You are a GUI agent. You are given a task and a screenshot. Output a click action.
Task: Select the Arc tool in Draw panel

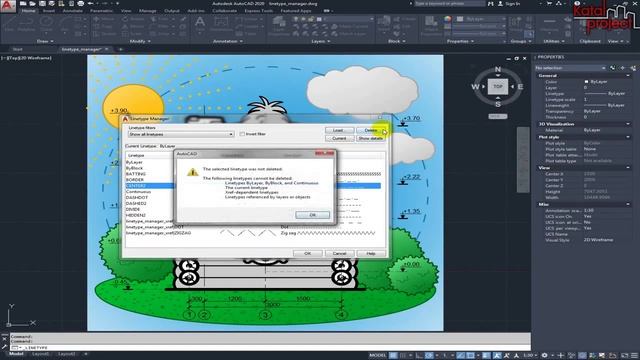[64, 24]
